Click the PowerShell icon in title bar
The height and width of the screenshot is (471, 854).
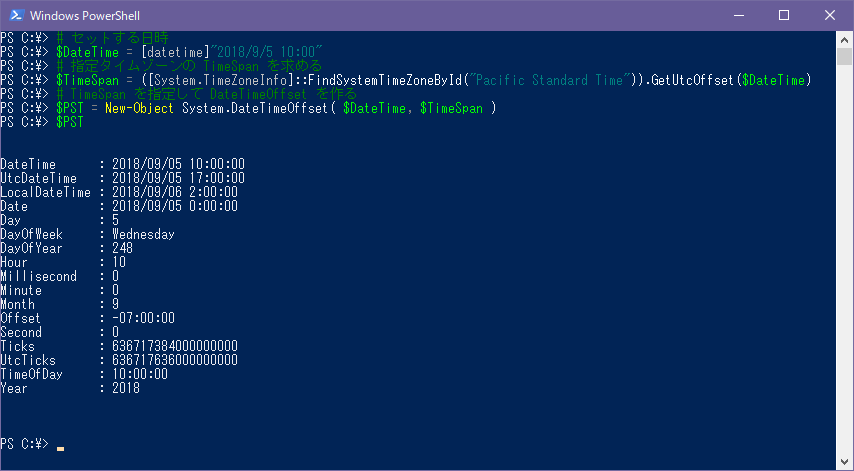click(x=16, y=15)
